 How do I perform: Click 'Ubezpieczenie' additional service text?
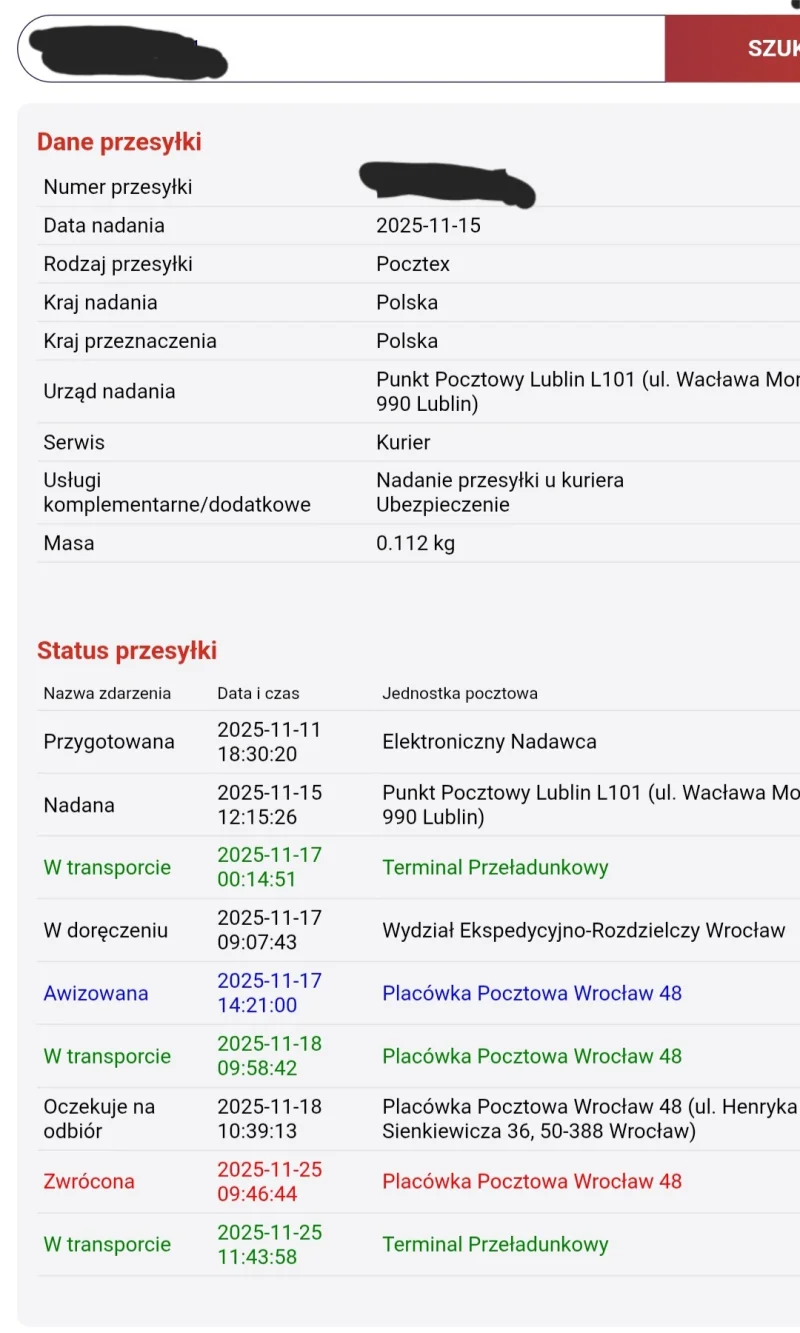tap(443, 505)
